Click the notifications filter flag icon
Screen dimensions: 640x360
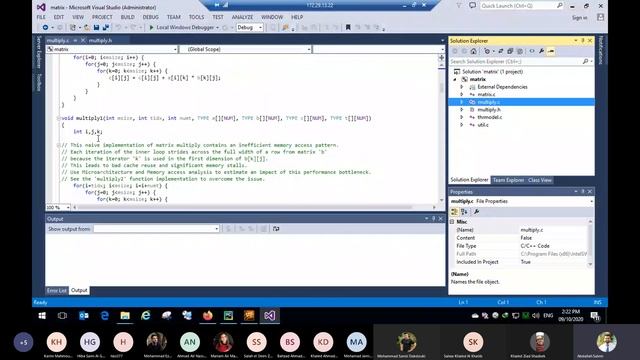click(459, 6)
